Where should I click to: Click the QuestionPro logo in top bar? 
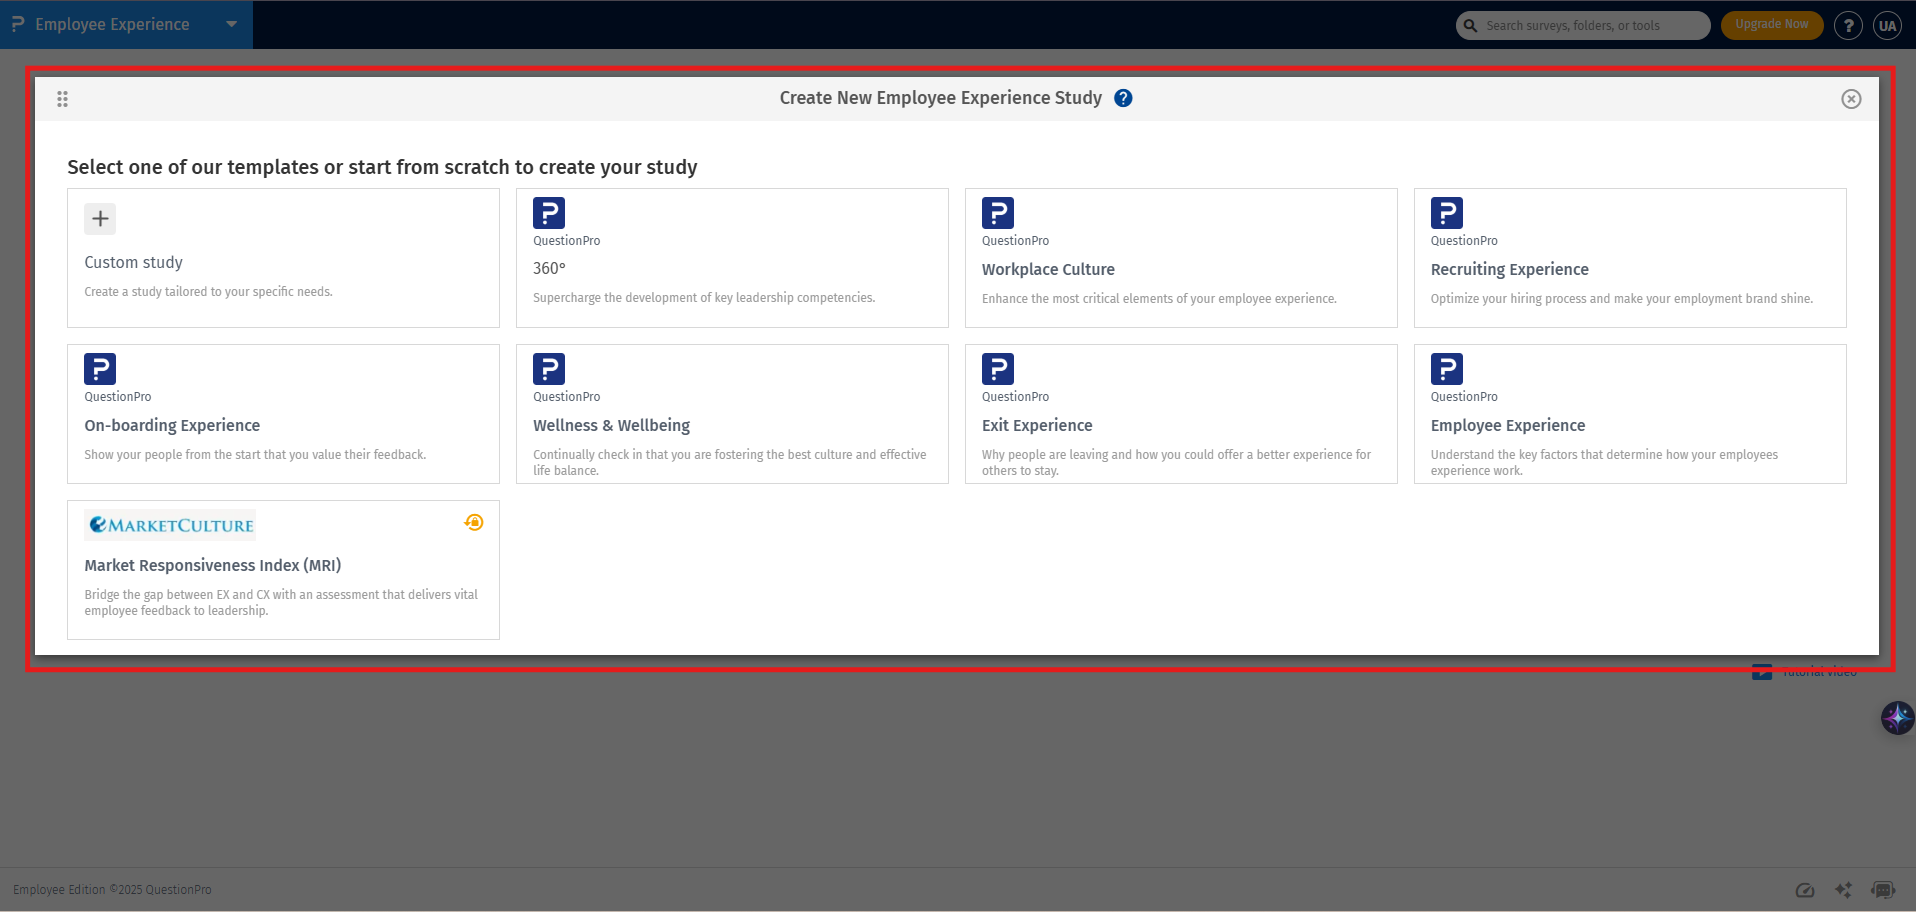(x=17, y=23)
